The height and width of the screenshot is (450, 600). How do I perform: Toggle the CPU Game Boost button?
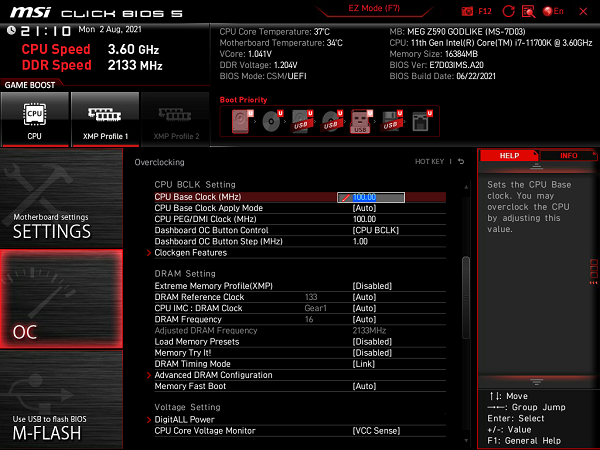click(x=34, y=118)
